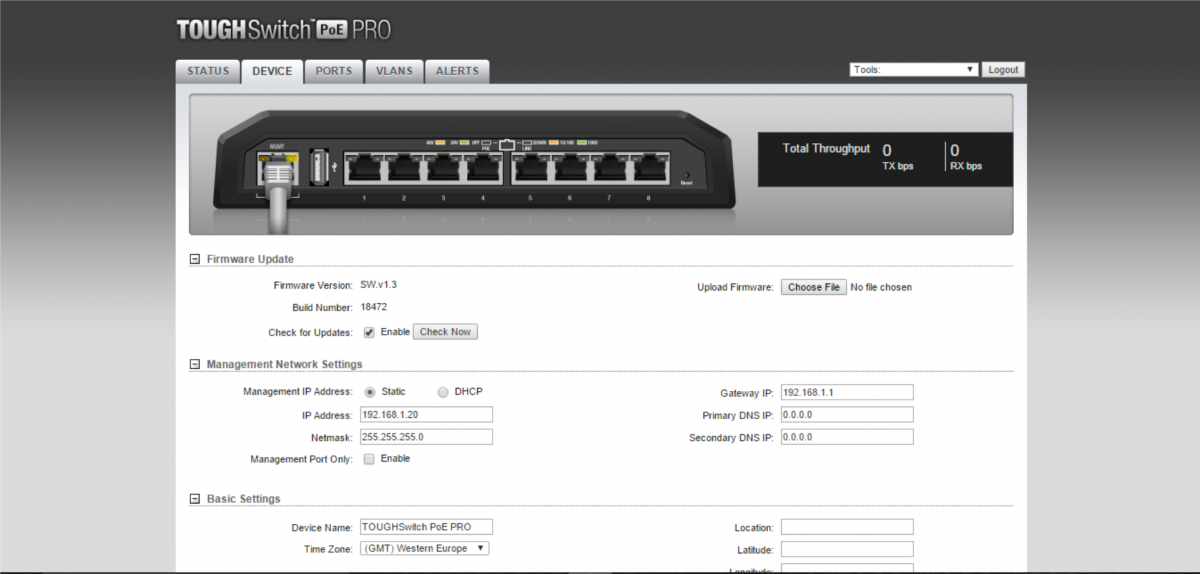Image resolution: width=1200 pixels, height=574 pixels.
Task: Select DHCP management IP address
Action: 444,392
